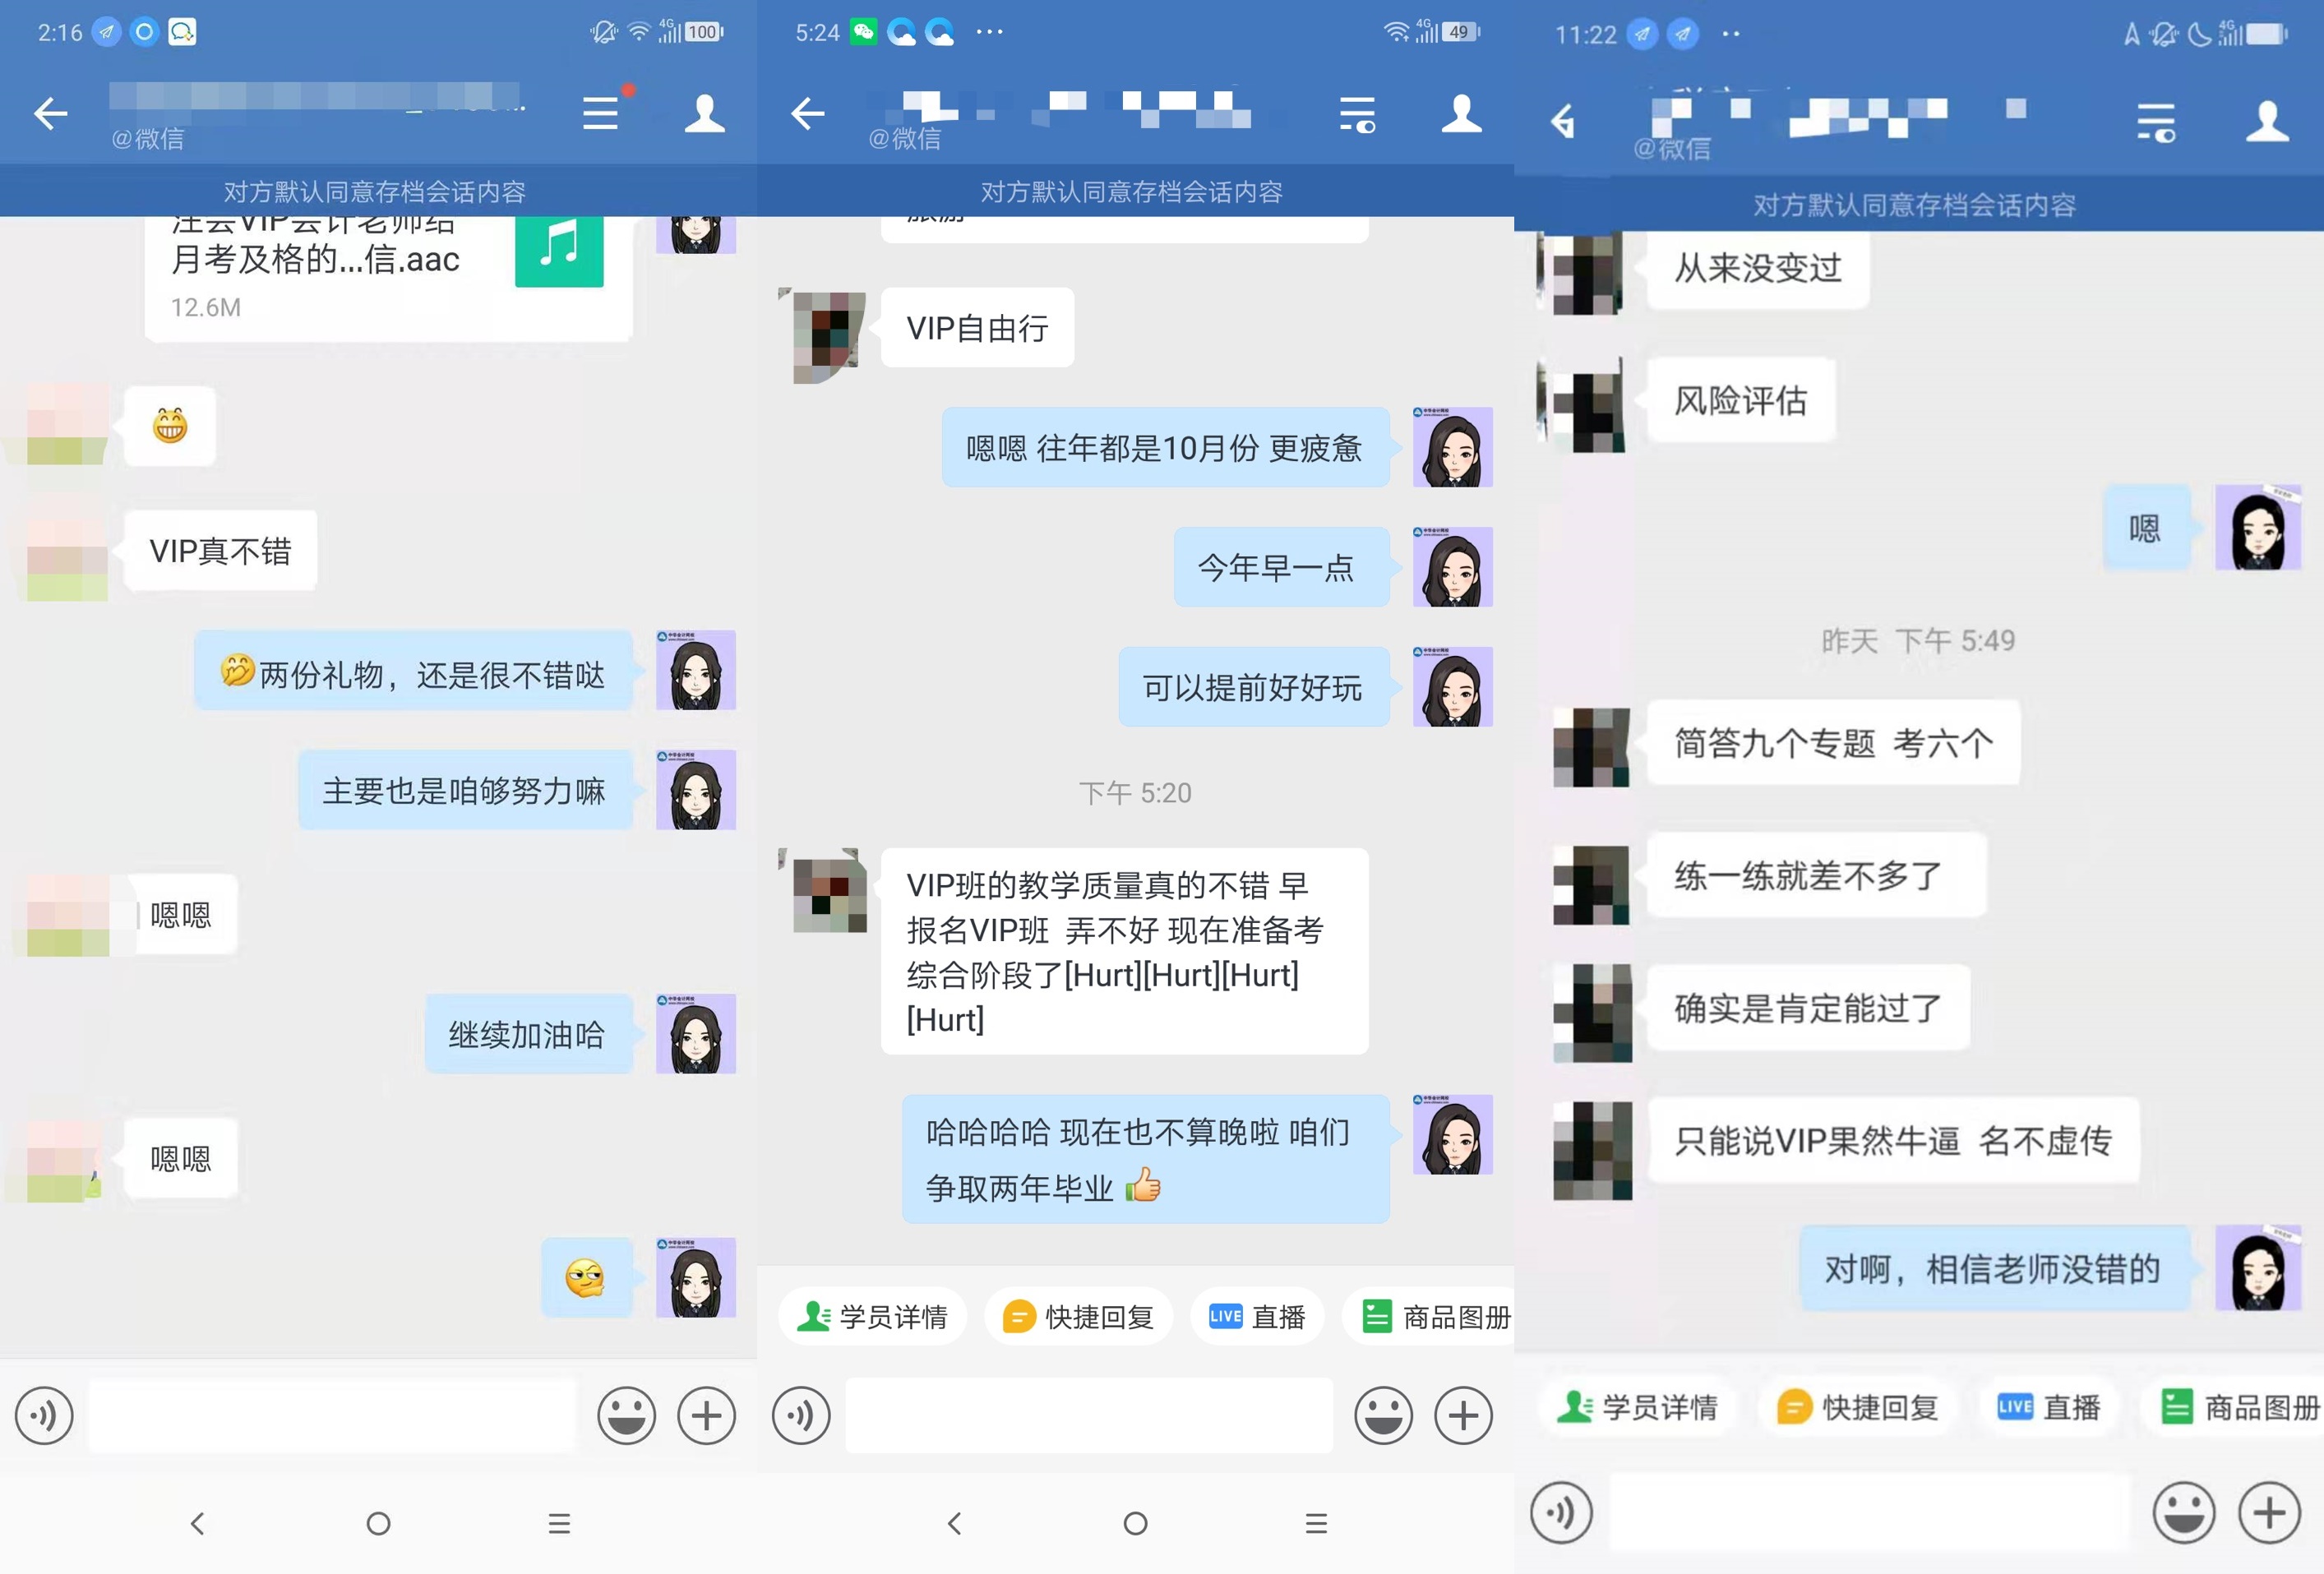Tap the recent apps navigation button
Image resolution: width=2324 pixels, height=1574 pixels.
(559, 1523)
